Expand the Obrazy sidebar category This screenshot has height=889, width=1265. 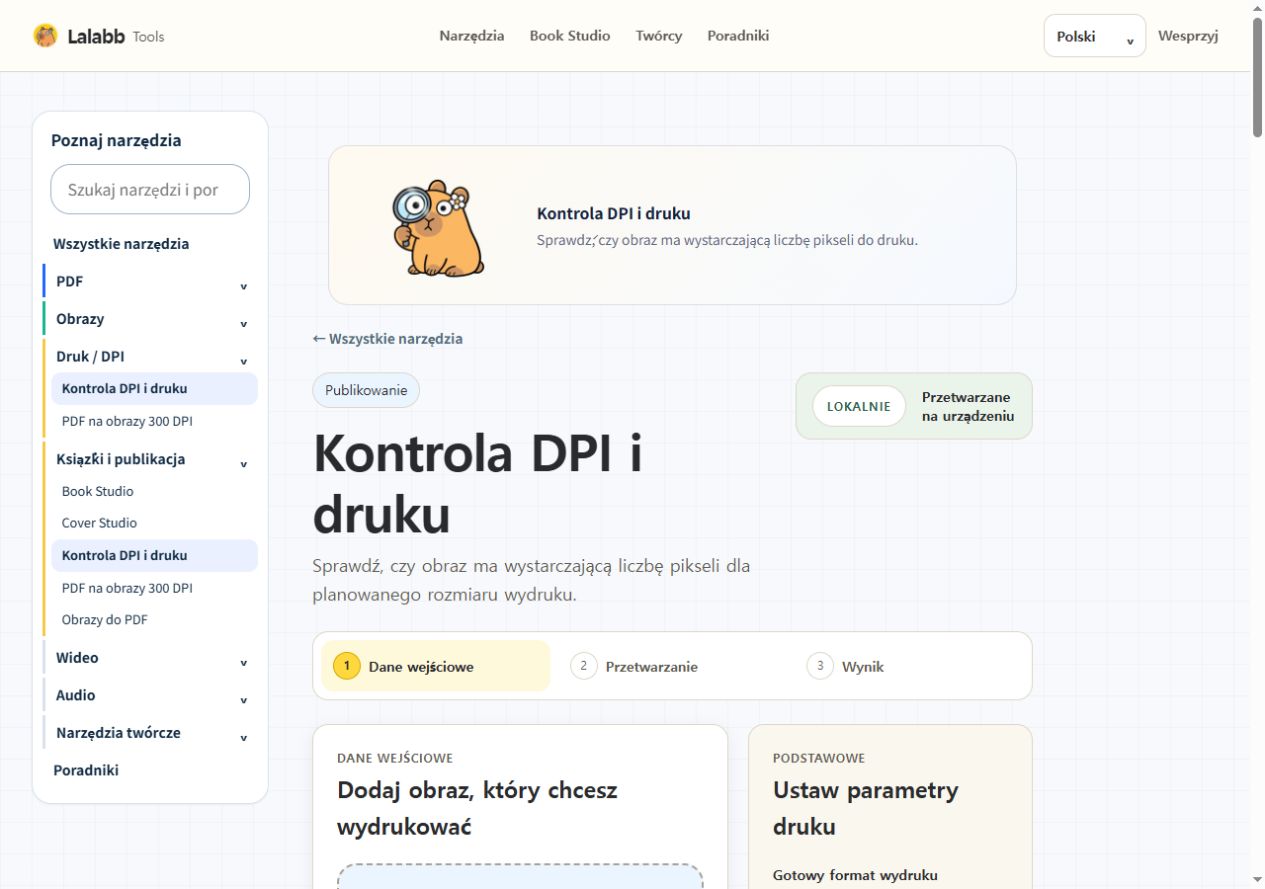click(150, 319)
